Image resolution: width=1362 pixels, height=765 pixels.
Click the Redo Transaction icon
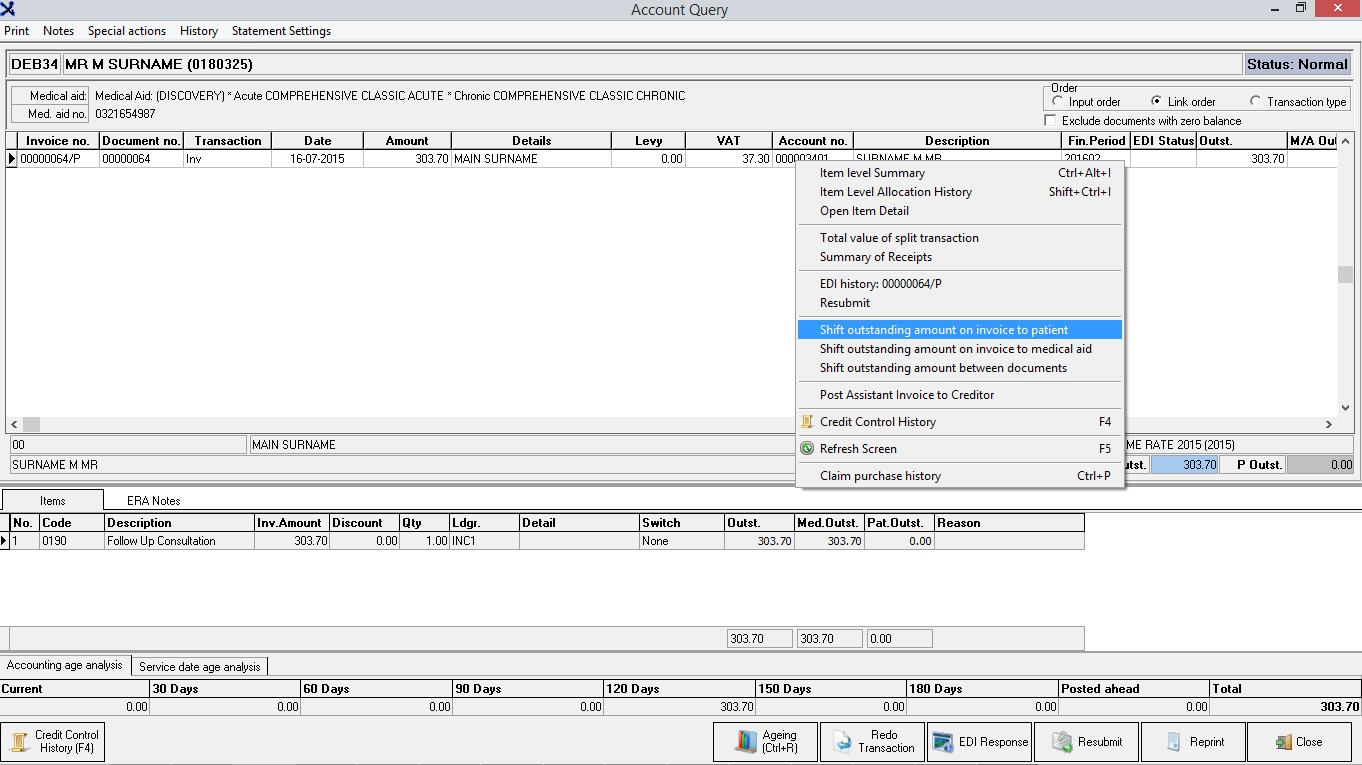click(x=843, y=742)
